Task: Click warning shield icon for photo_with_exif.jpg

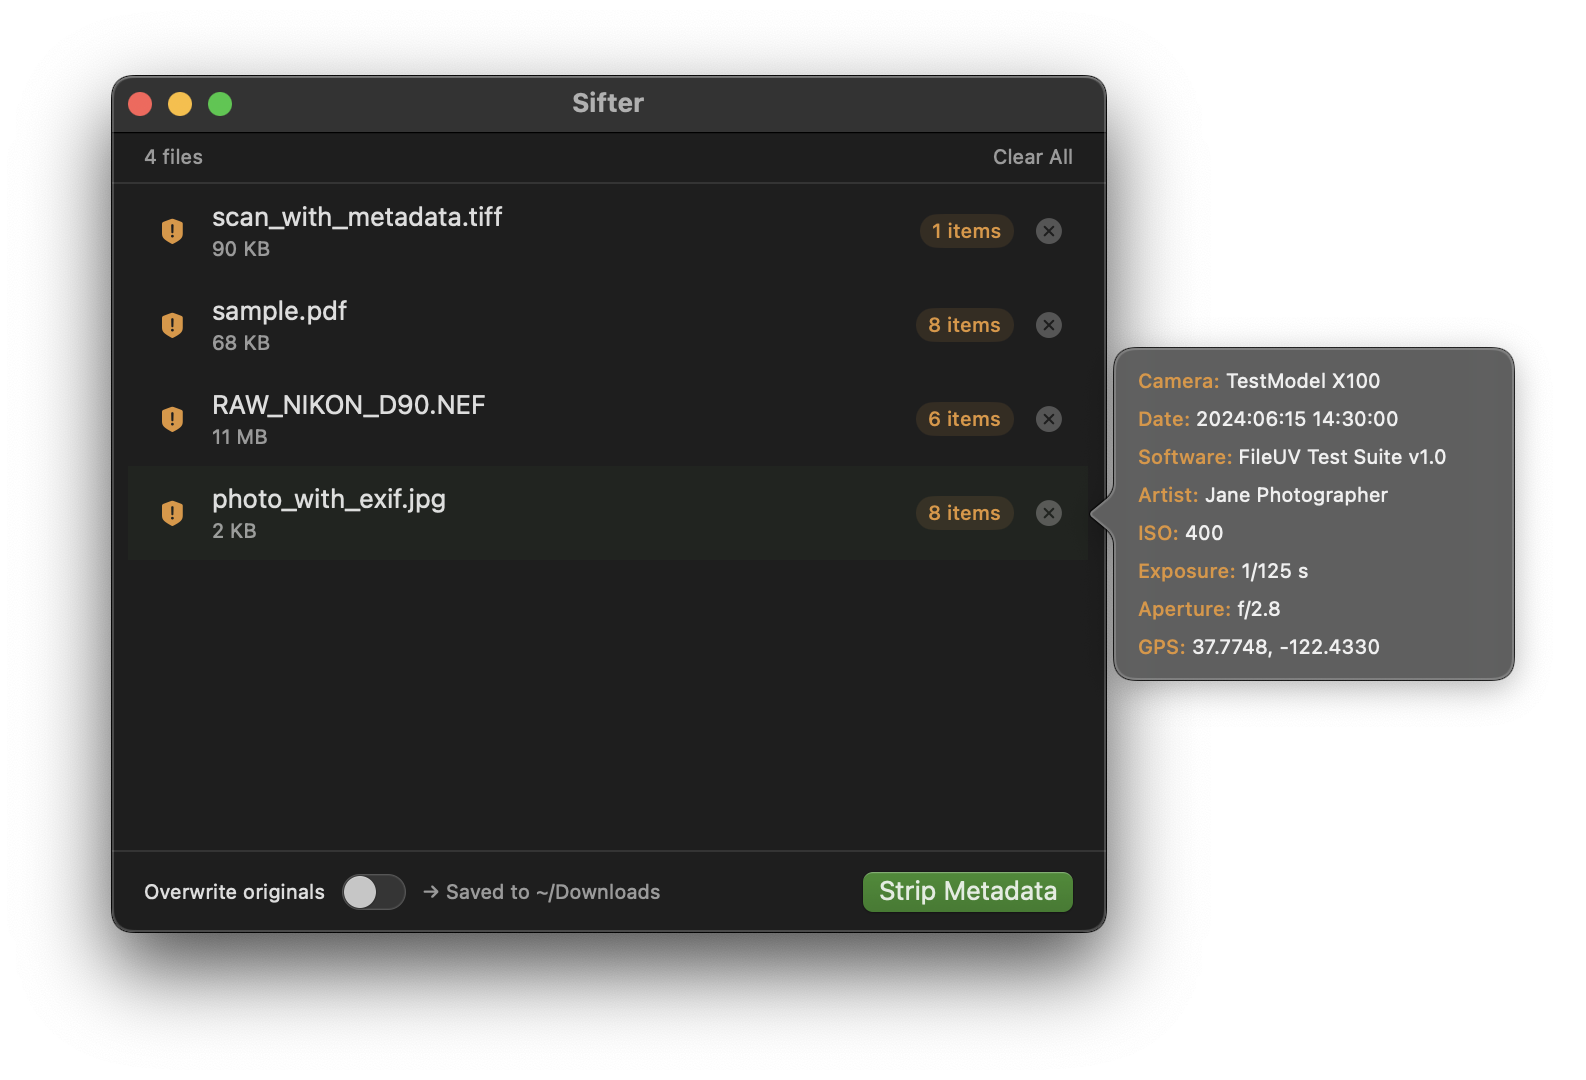Action: point(172,513)
